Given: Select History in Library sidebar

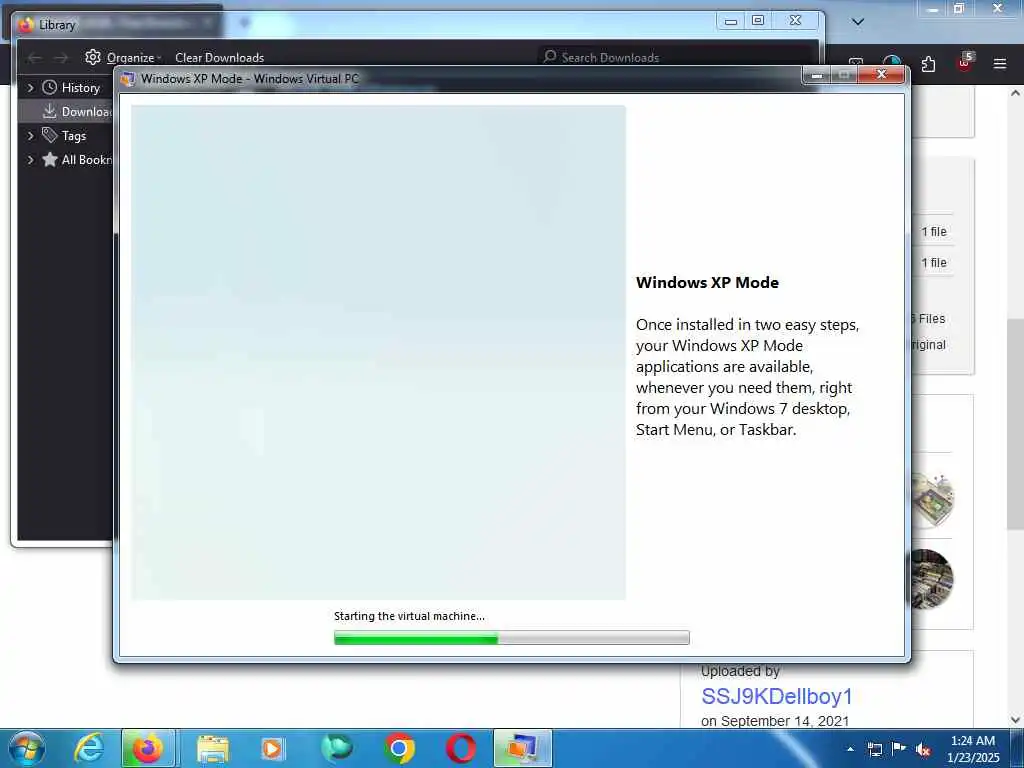Looking at the screenshot, I should [x=71, y=88].
